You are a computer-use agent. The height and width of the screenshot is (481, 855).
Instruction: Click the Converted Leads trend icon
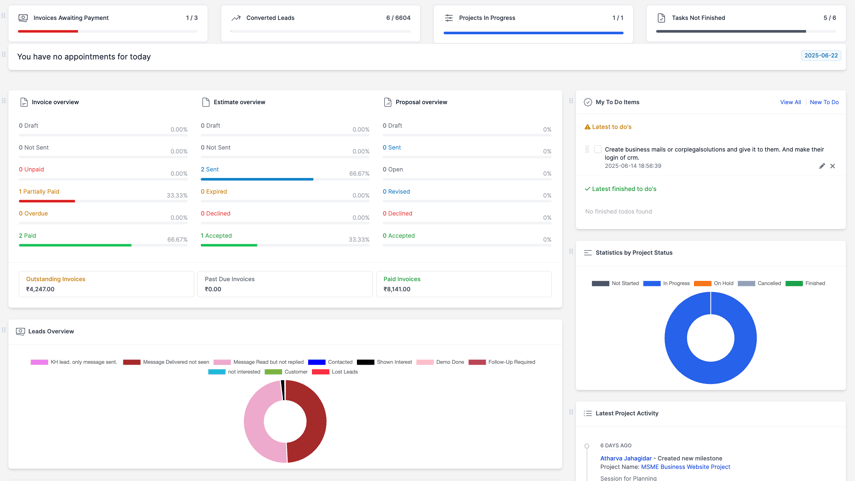(x=236, y=18)
